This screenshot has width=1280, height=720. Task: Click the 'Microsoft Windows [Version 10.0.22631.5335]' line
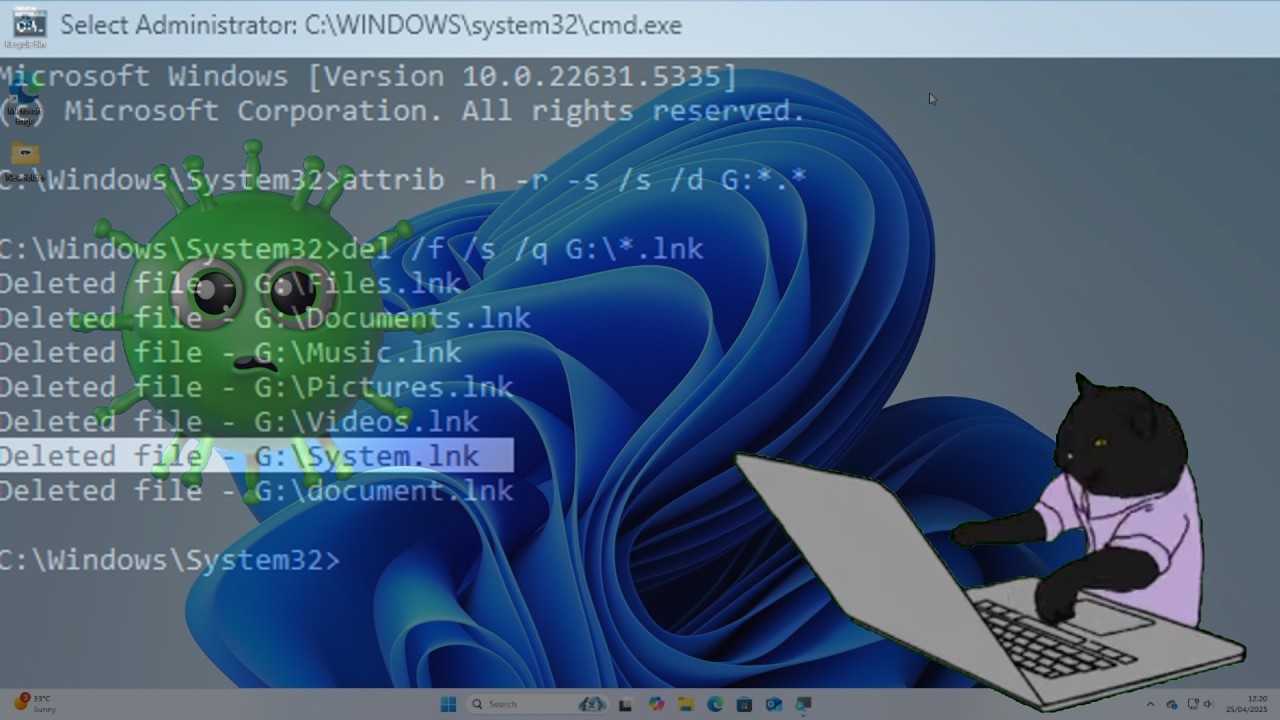click(x=368, y=76)
